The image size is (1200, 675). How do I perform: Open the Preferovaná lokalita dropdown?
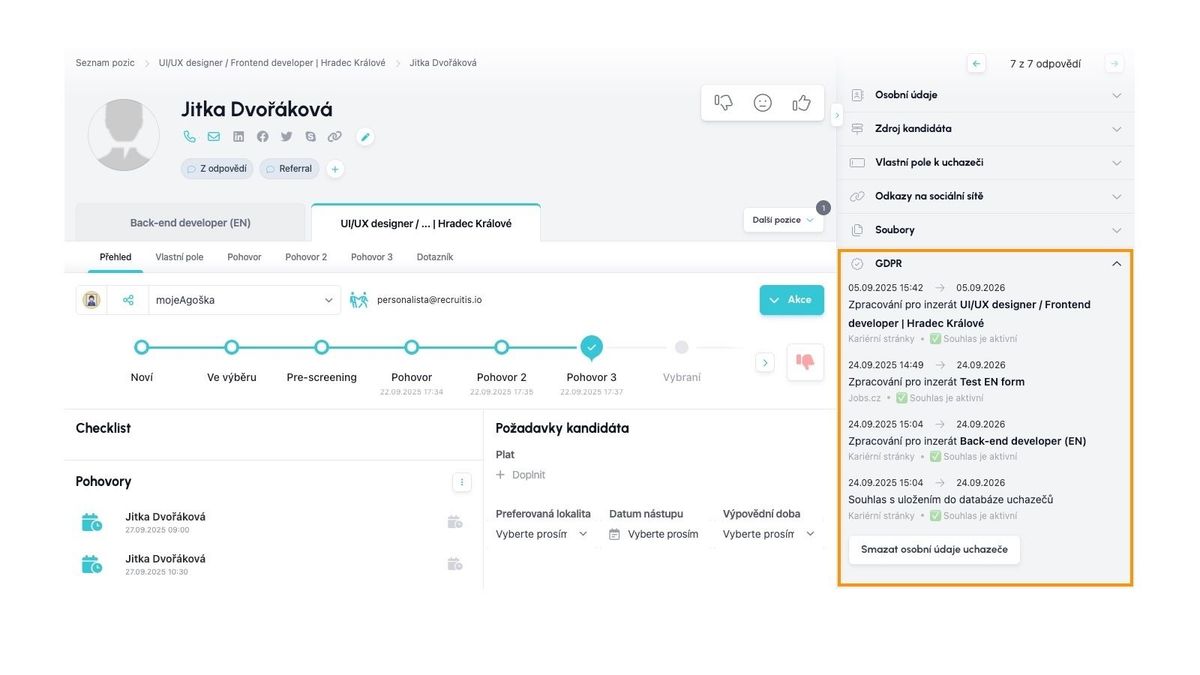(x=542, y=534)
